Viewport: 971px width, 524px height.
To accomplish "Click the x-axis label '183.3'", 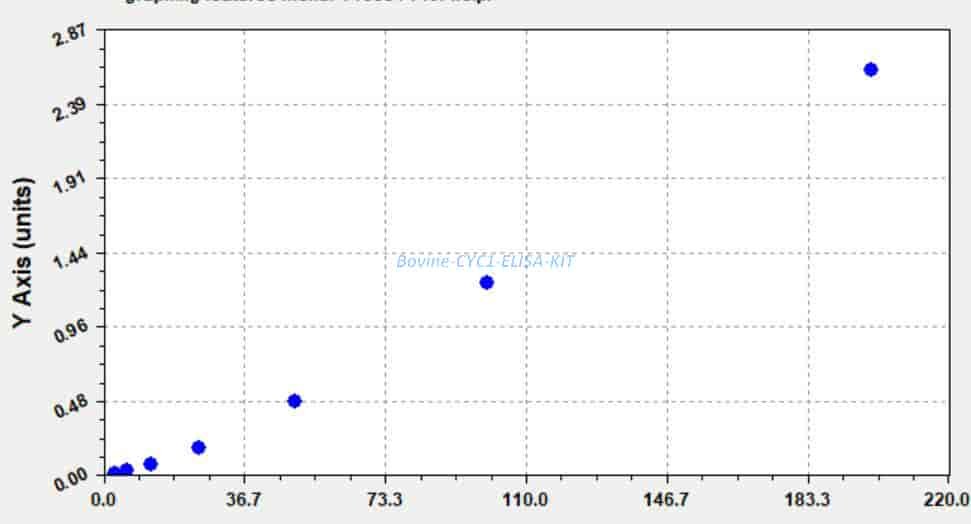I will [809, 499].
